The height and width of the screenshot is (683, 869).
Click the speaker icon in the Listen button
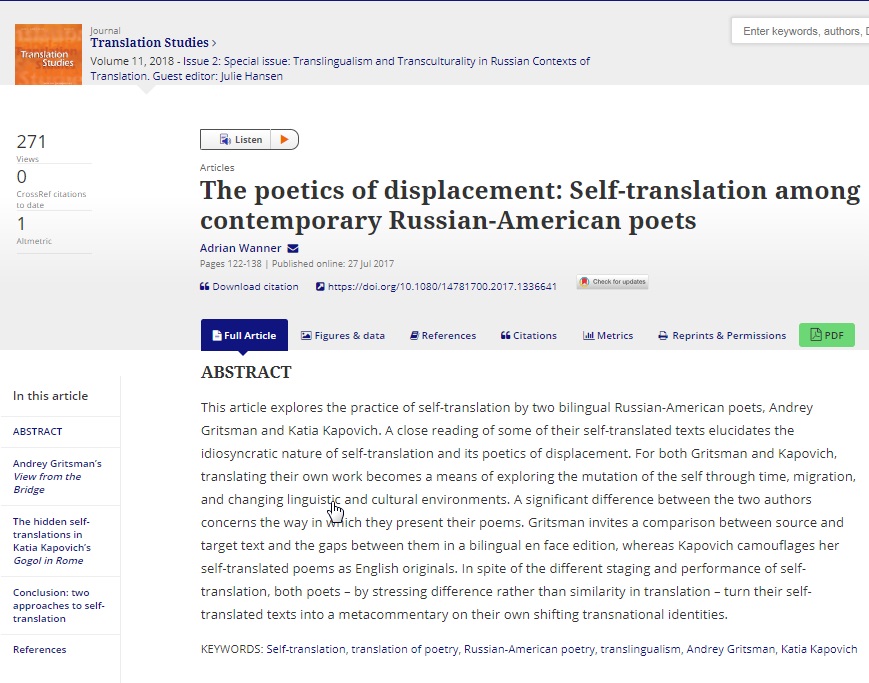224,139
